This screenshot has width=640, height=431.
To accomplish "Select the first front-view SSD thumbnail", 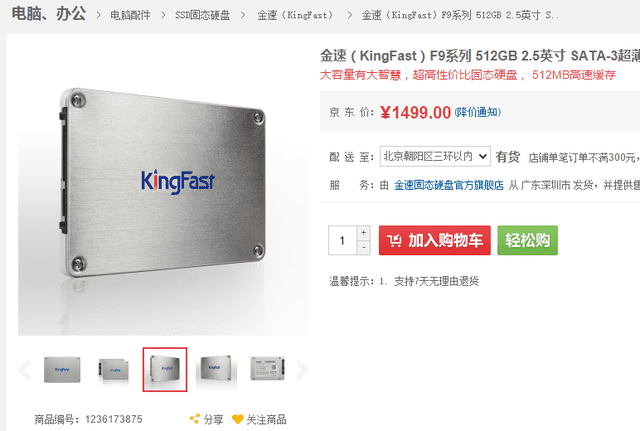I will click(x=62, y=370).
